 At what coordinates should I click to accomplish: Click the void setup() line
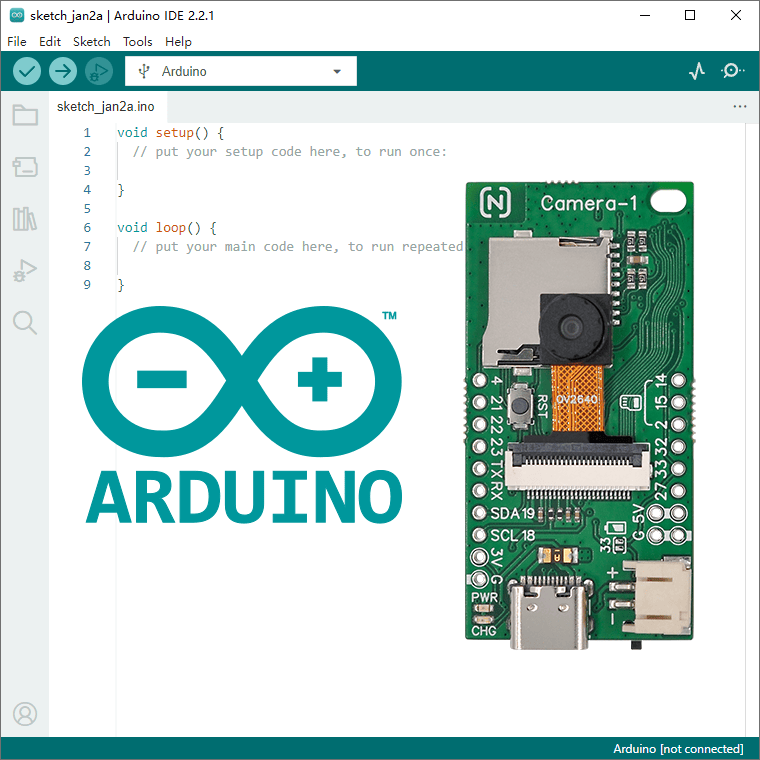click(170, 133)
